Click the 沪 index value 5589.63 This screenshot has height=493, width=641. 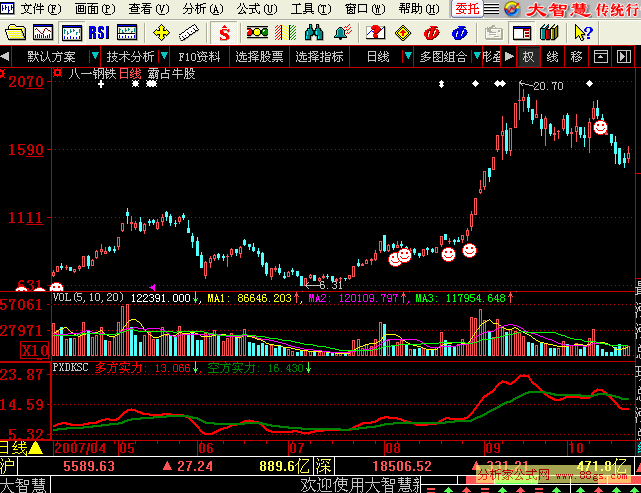(x=89, y=466)
